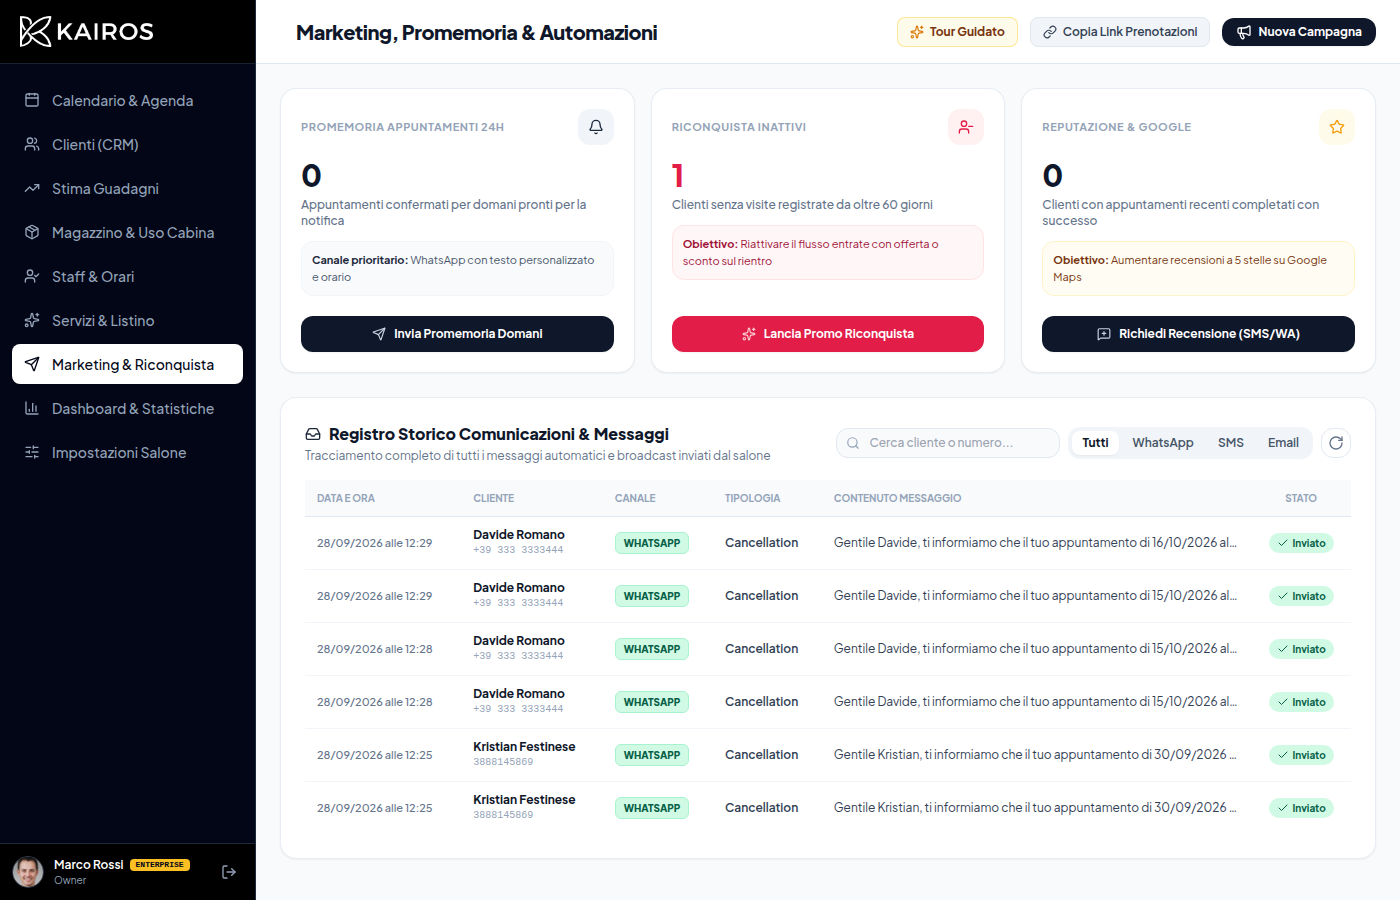This screenshot has width=1400, height=900.
Task: Click the CONTENUTO MESSAGGIO column header
Action: [x=897, y=498]
